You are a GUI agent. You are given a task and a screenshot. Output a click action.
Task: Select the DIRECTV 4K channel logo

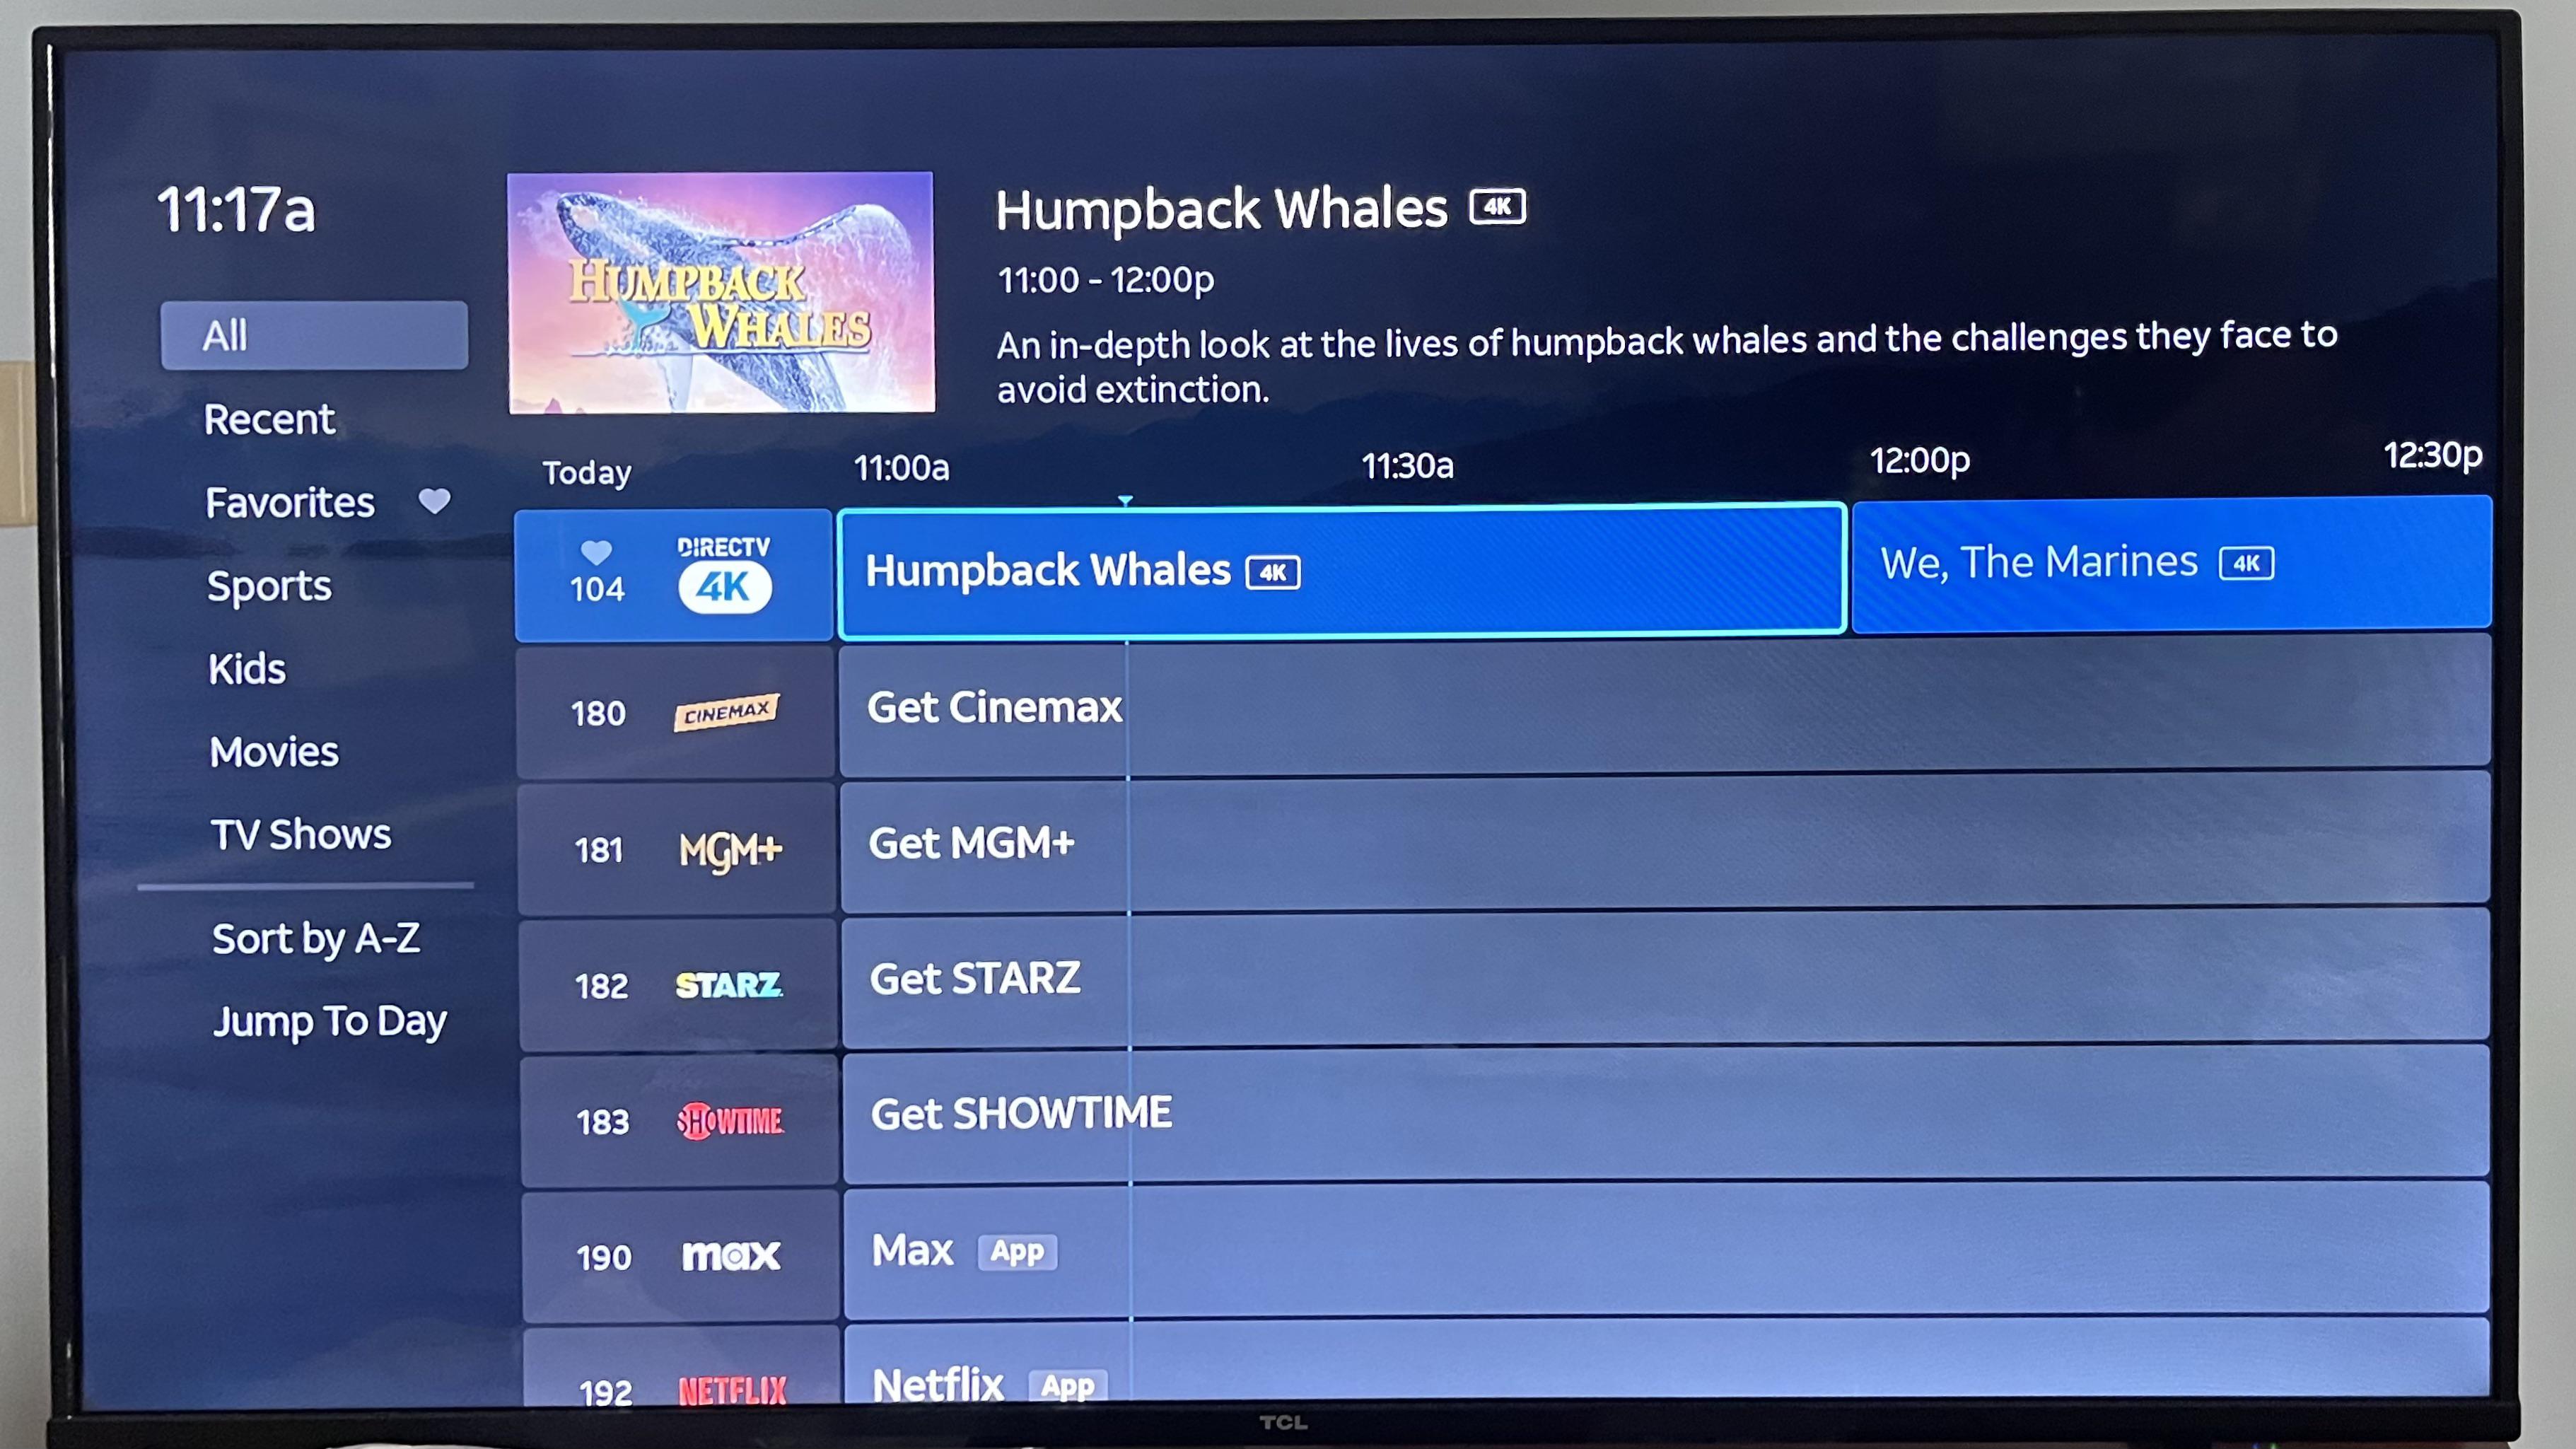(724, 574)
